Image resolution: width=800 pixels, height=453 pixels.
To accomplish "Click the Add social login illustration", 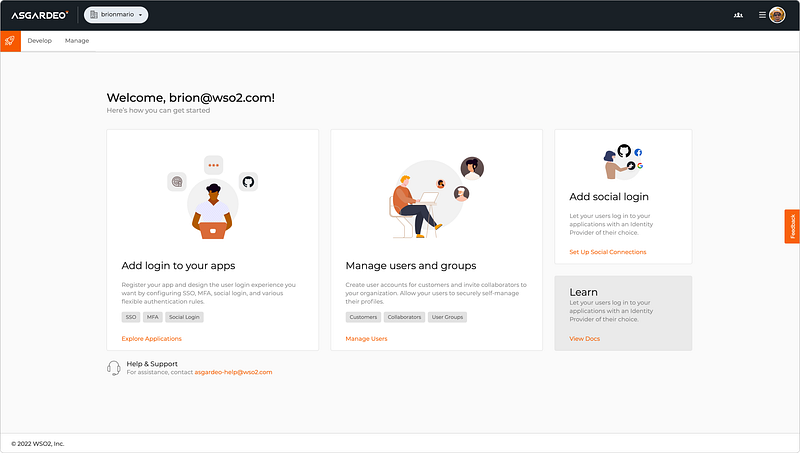I will coord(623,162).
